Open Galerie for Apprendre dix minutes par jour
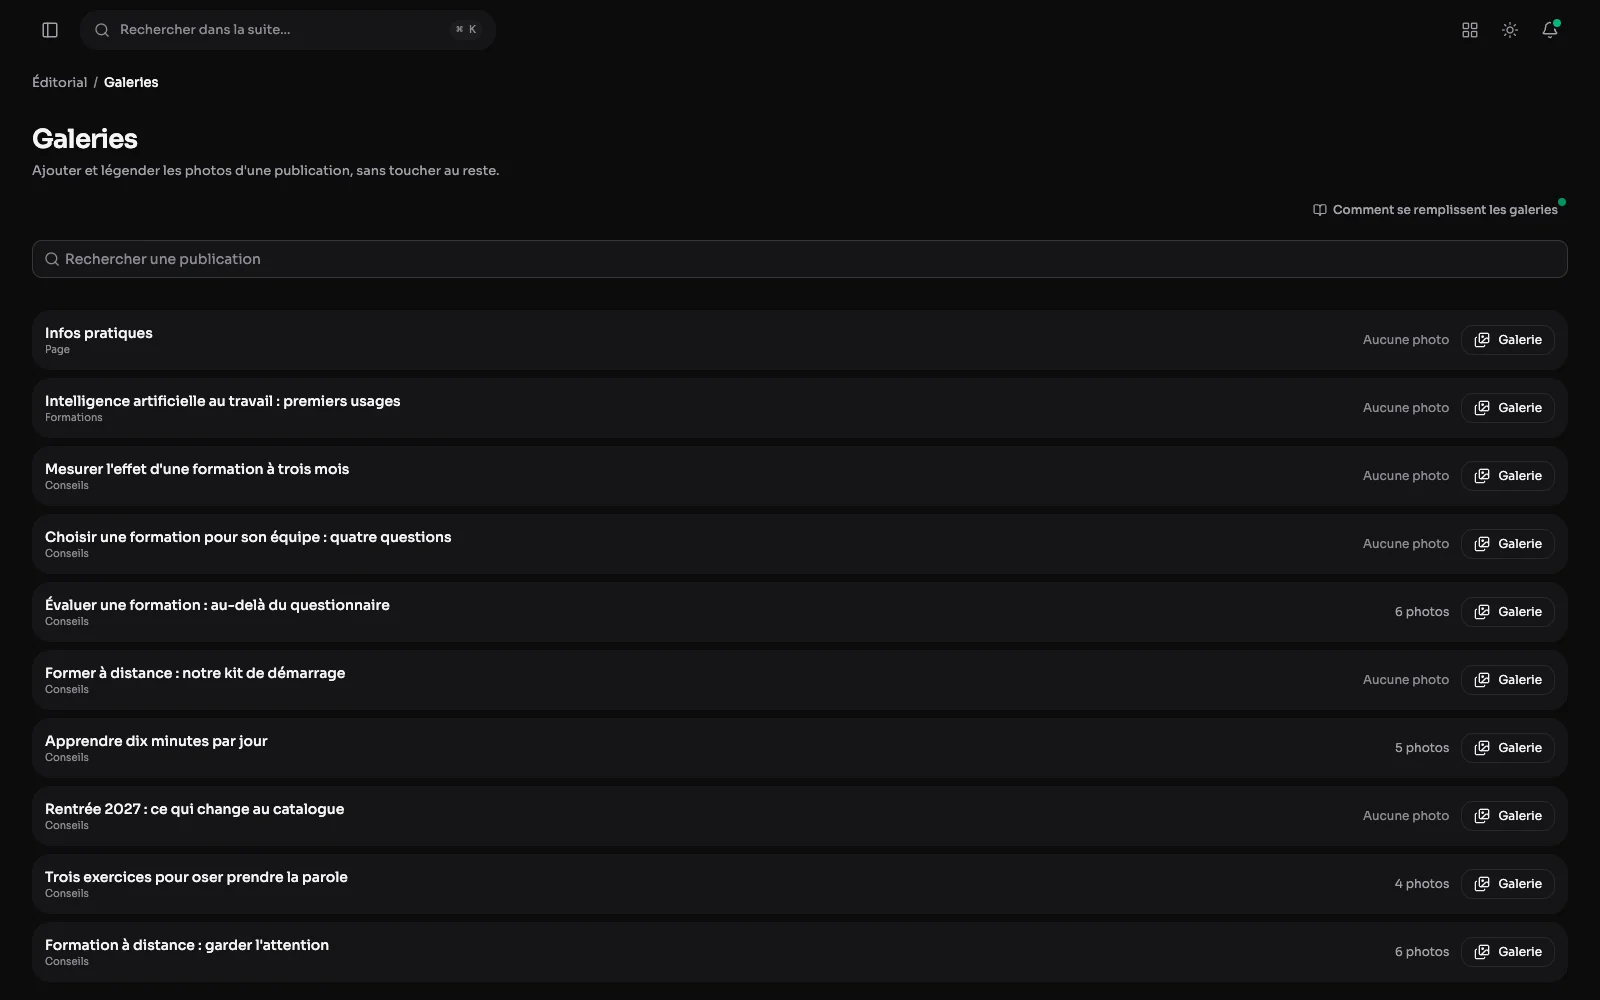Image resolution: width=1600 pixels, height=1000 pixels. coord(1508,748)
